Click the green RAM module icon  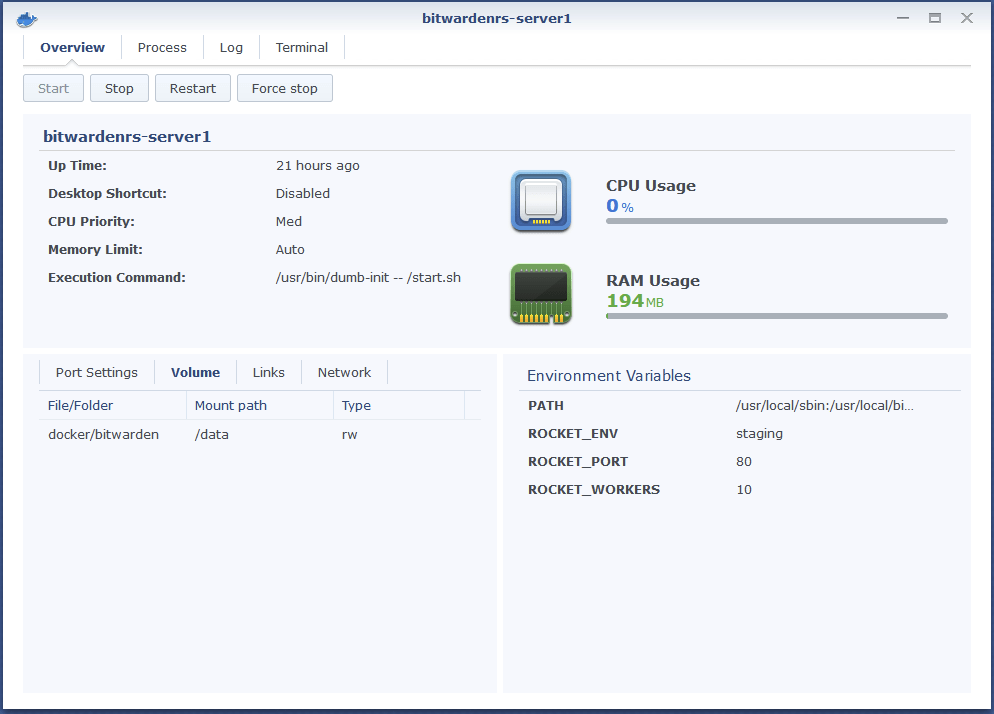[541, 294]
